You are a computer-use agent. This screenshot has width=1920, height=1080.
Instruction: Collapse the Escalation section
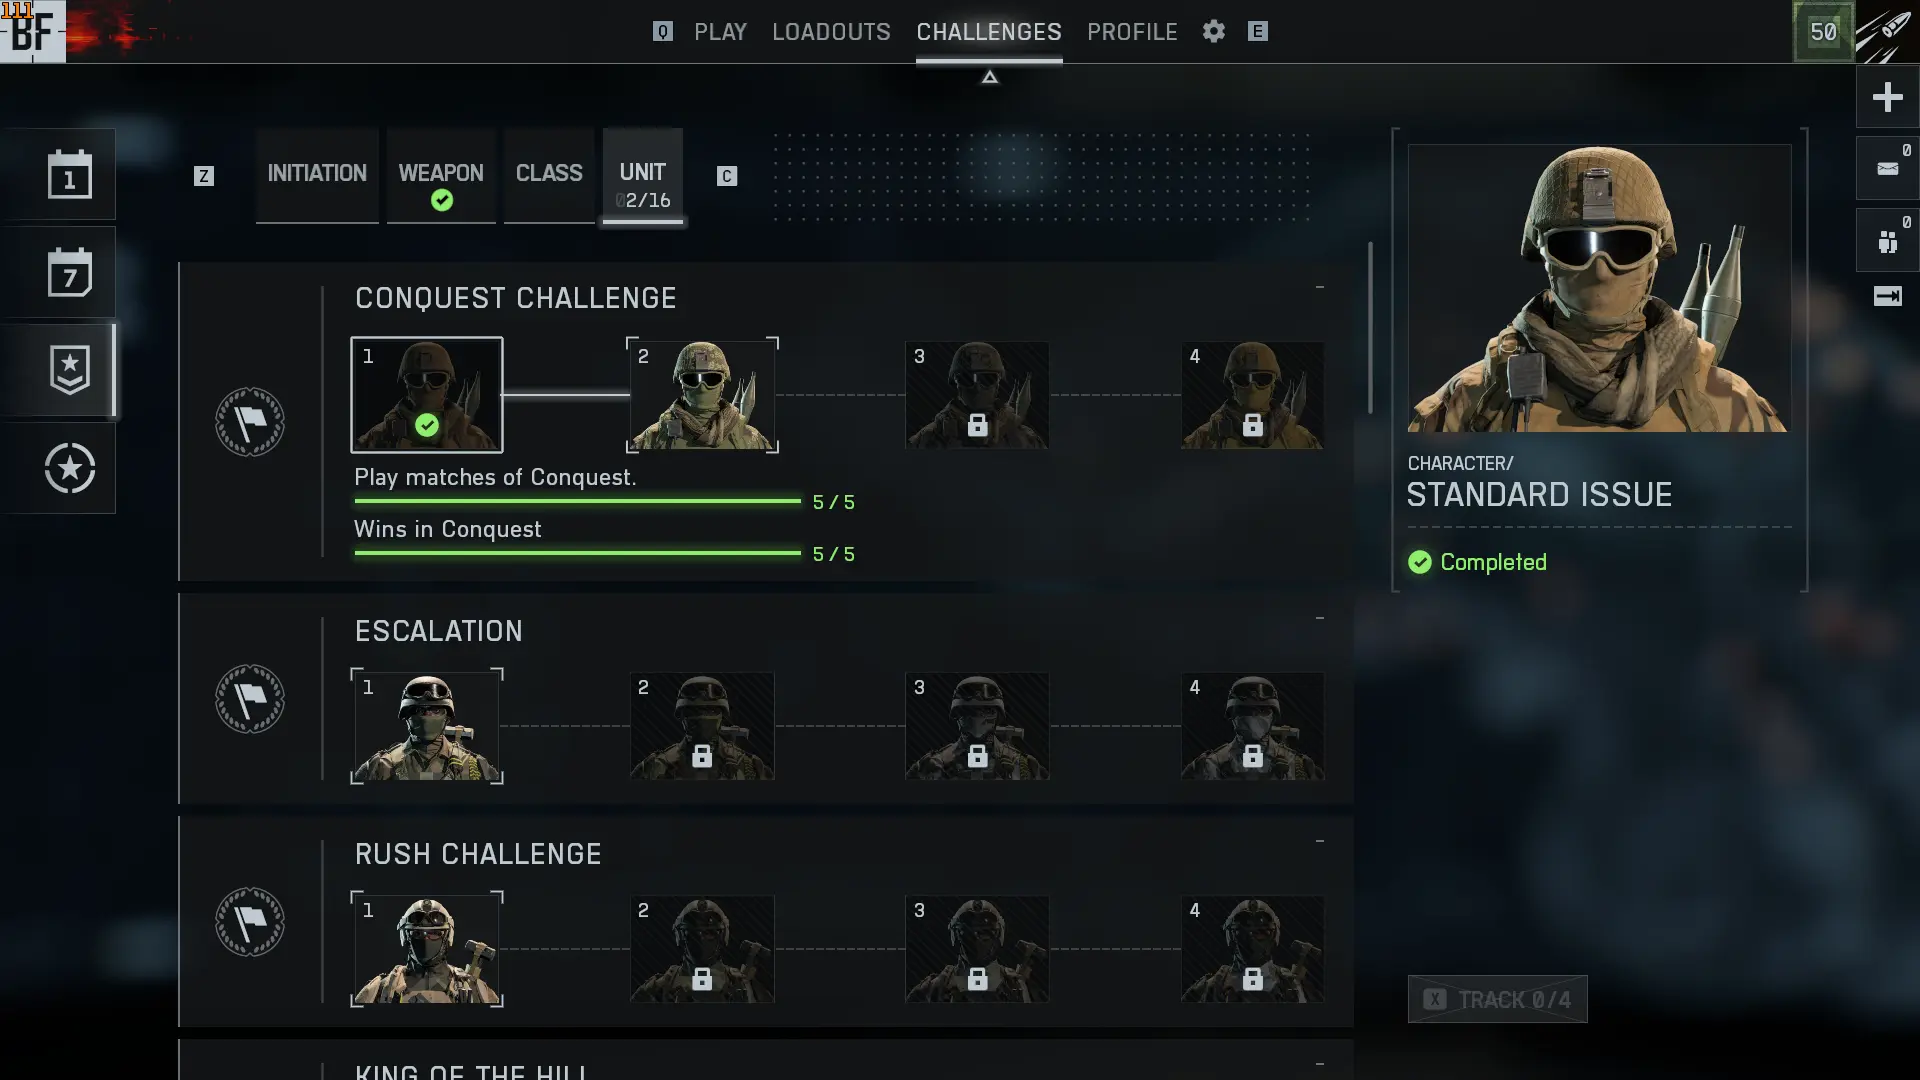click(1320, 618)
